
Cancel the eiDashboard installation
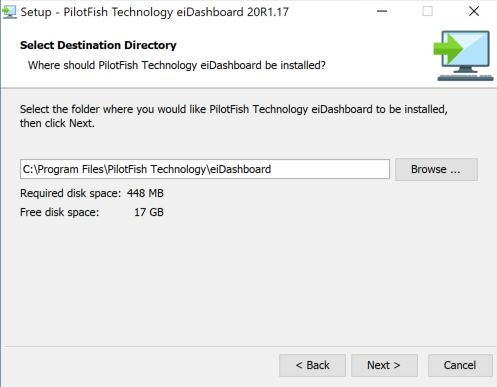point(460,365)
